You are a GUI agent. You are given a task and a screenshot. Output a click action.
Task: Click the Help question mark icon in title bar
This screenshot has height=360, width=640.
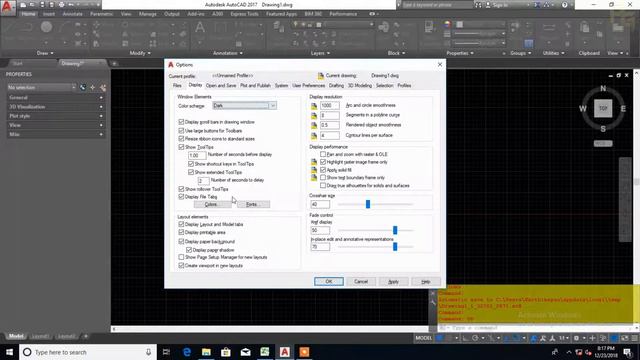[564, 5]
